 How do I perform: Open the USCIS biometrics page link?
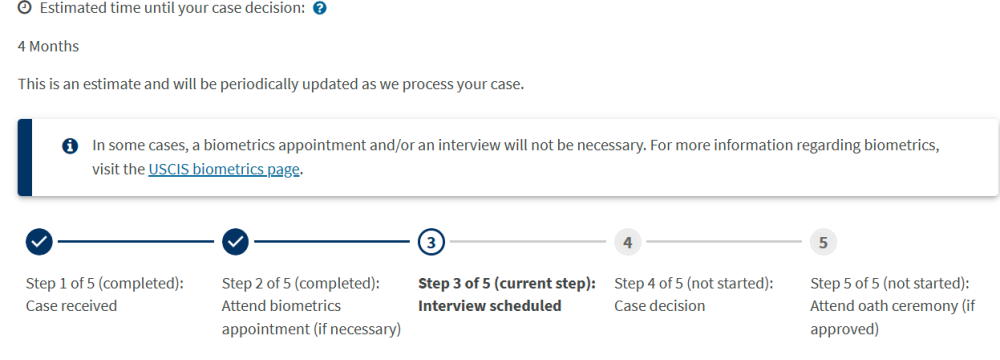(x=224, y=170)
